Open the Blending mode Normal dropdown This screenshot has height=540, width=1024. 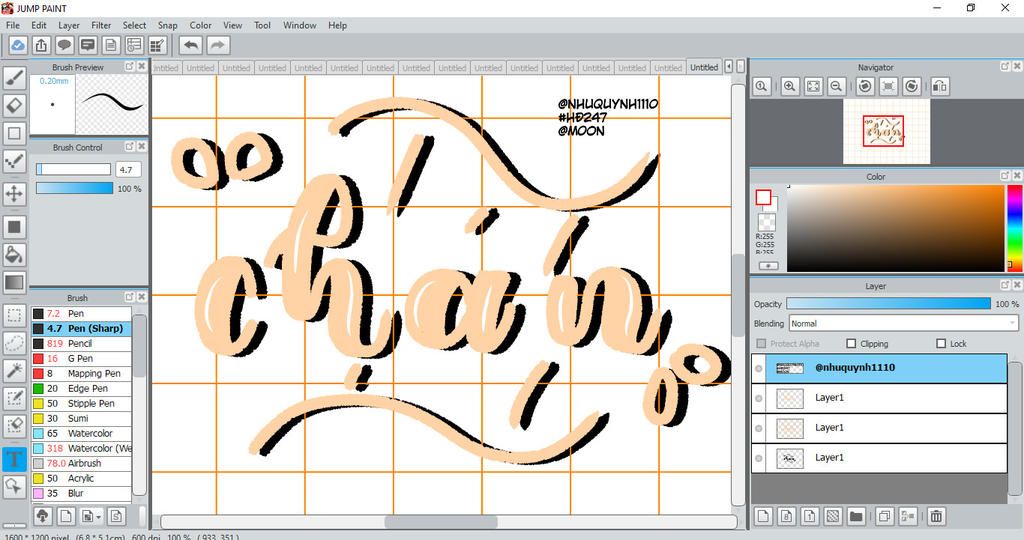(x=904, y=323)
